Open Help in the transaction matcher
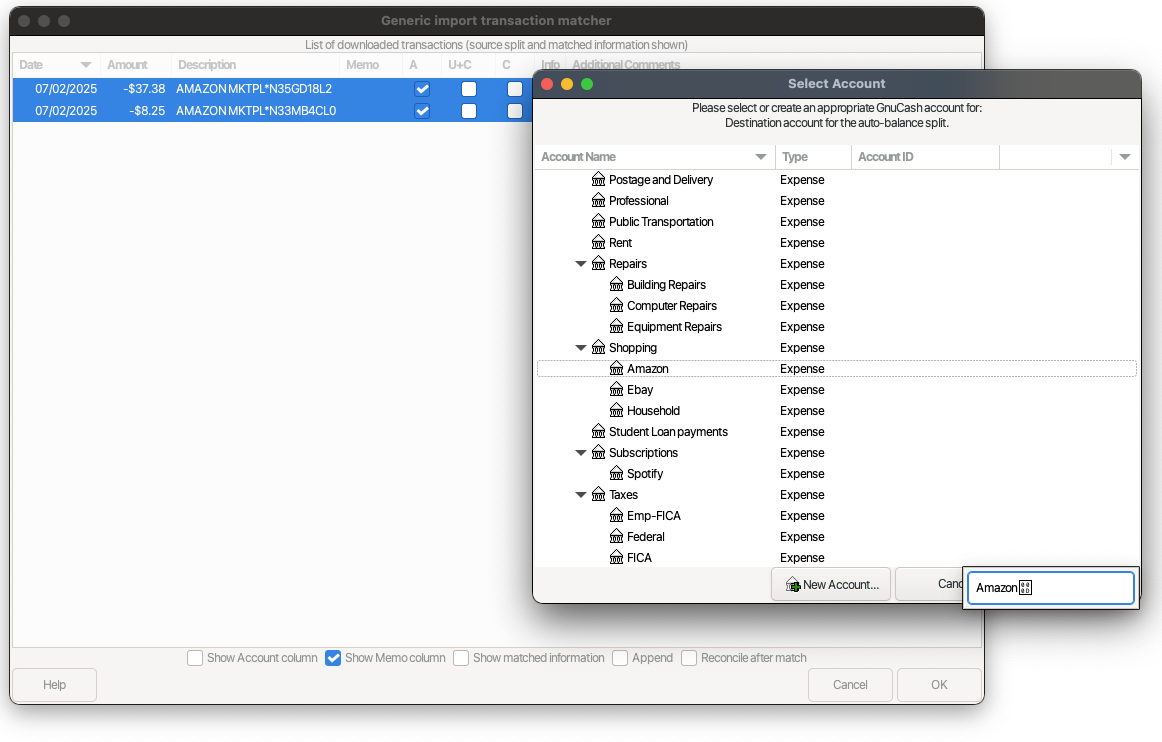This screenshot has height=742, width=1162. click(x=55, y=685)
